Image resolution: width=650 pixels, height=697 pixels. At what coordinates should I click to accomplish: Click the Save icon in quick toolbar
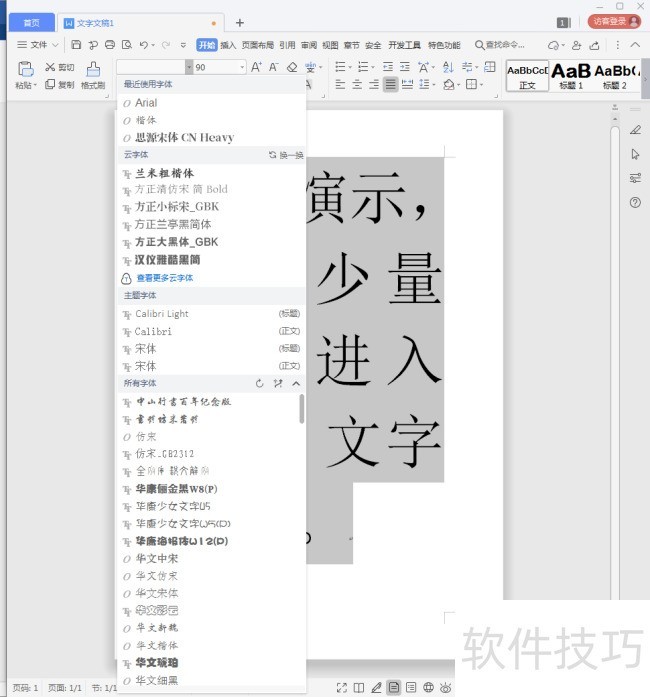click(x=76, y=45)
